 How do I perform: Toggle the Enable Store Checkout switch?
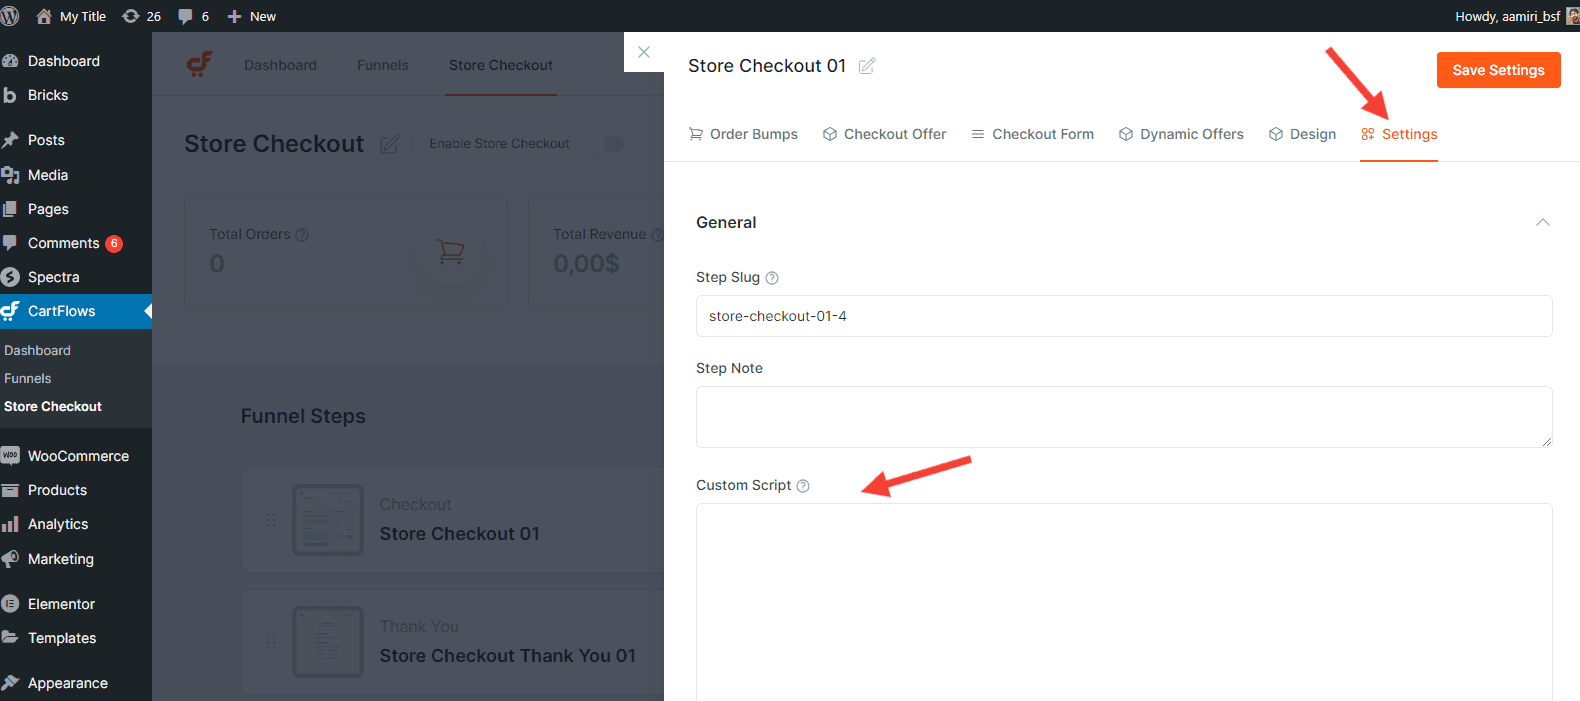[605, 144]
